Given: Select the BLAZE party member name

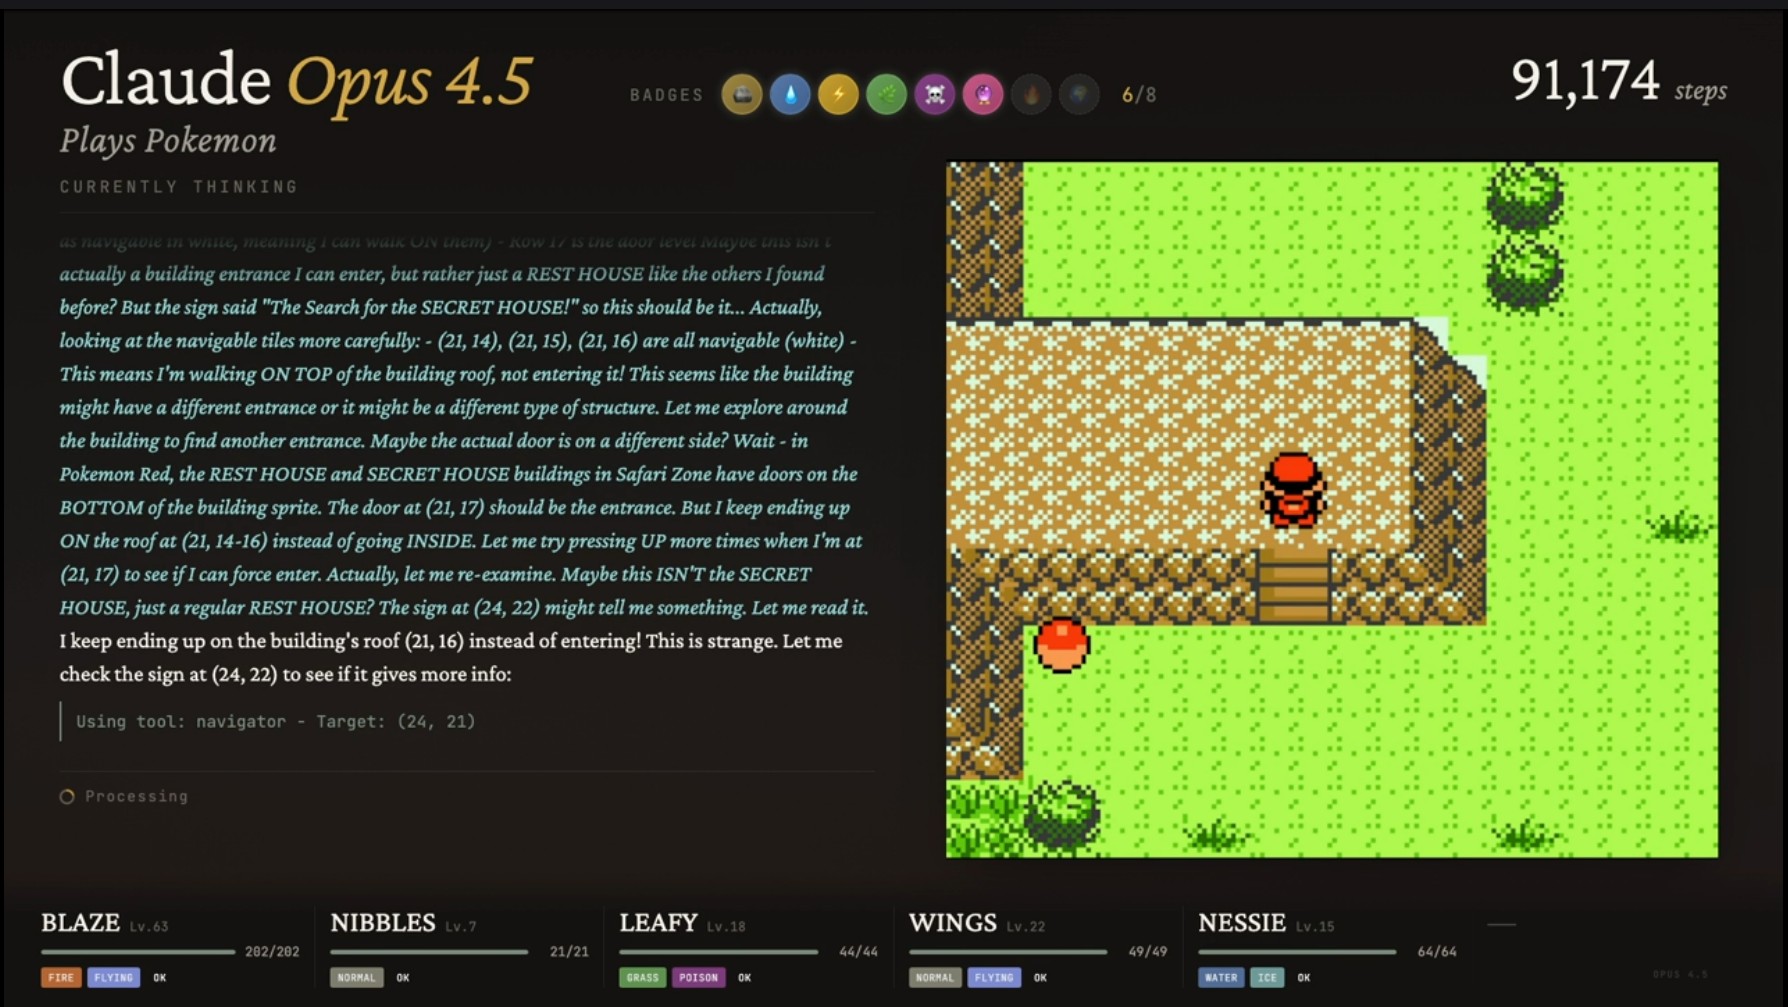Looking at the screenshot, I should point(80,923).
